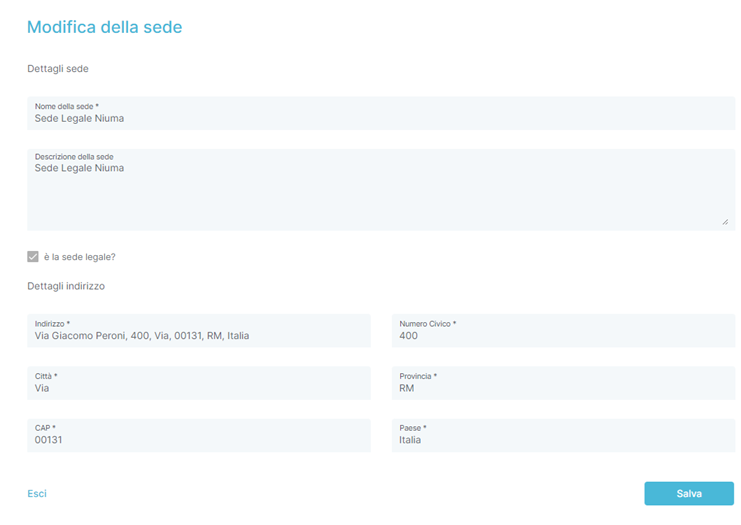Click the 'Indirizzo *' field label
741x525 pixels.
[52, 324]
